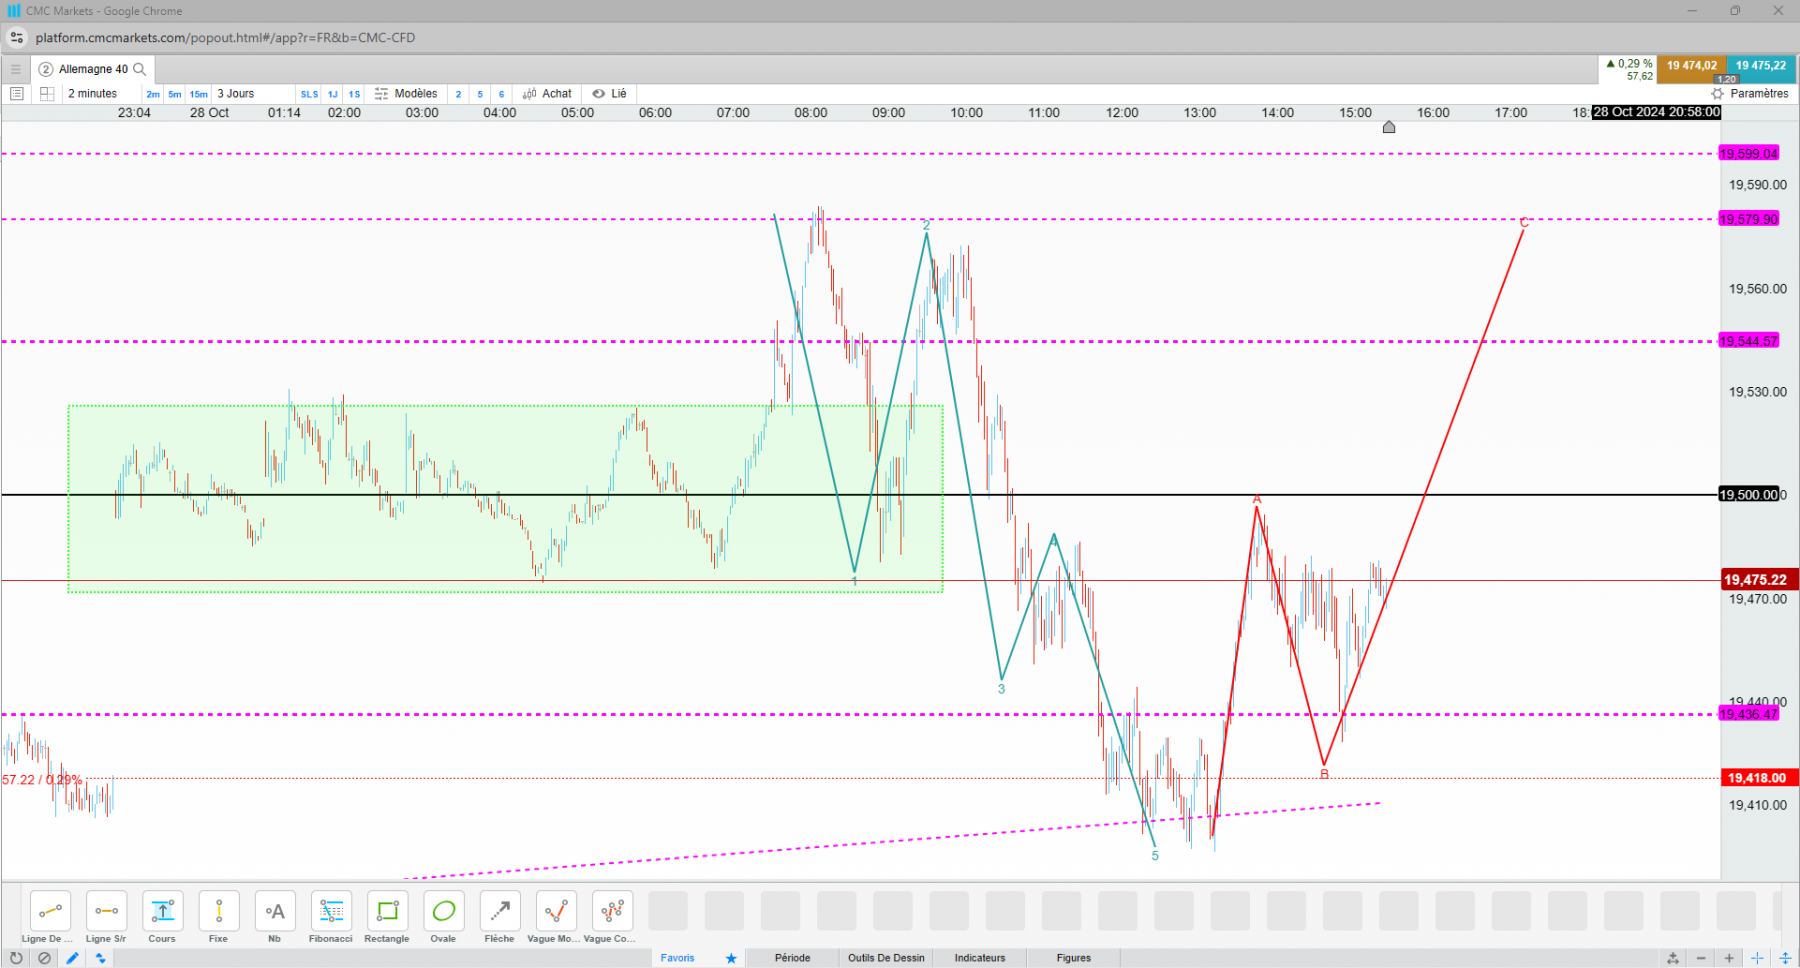Viewport: 1800px width, 968px height.
Task: Click the black 19,500.00 line label
Action: [x=1749, y=494]
